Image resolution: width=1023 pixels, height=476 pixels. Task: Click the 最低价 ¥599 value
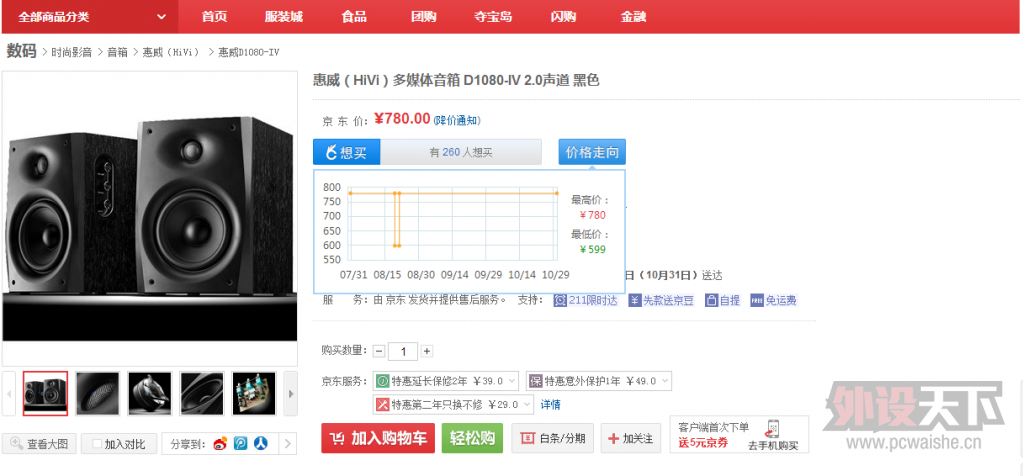coord(592,250)
